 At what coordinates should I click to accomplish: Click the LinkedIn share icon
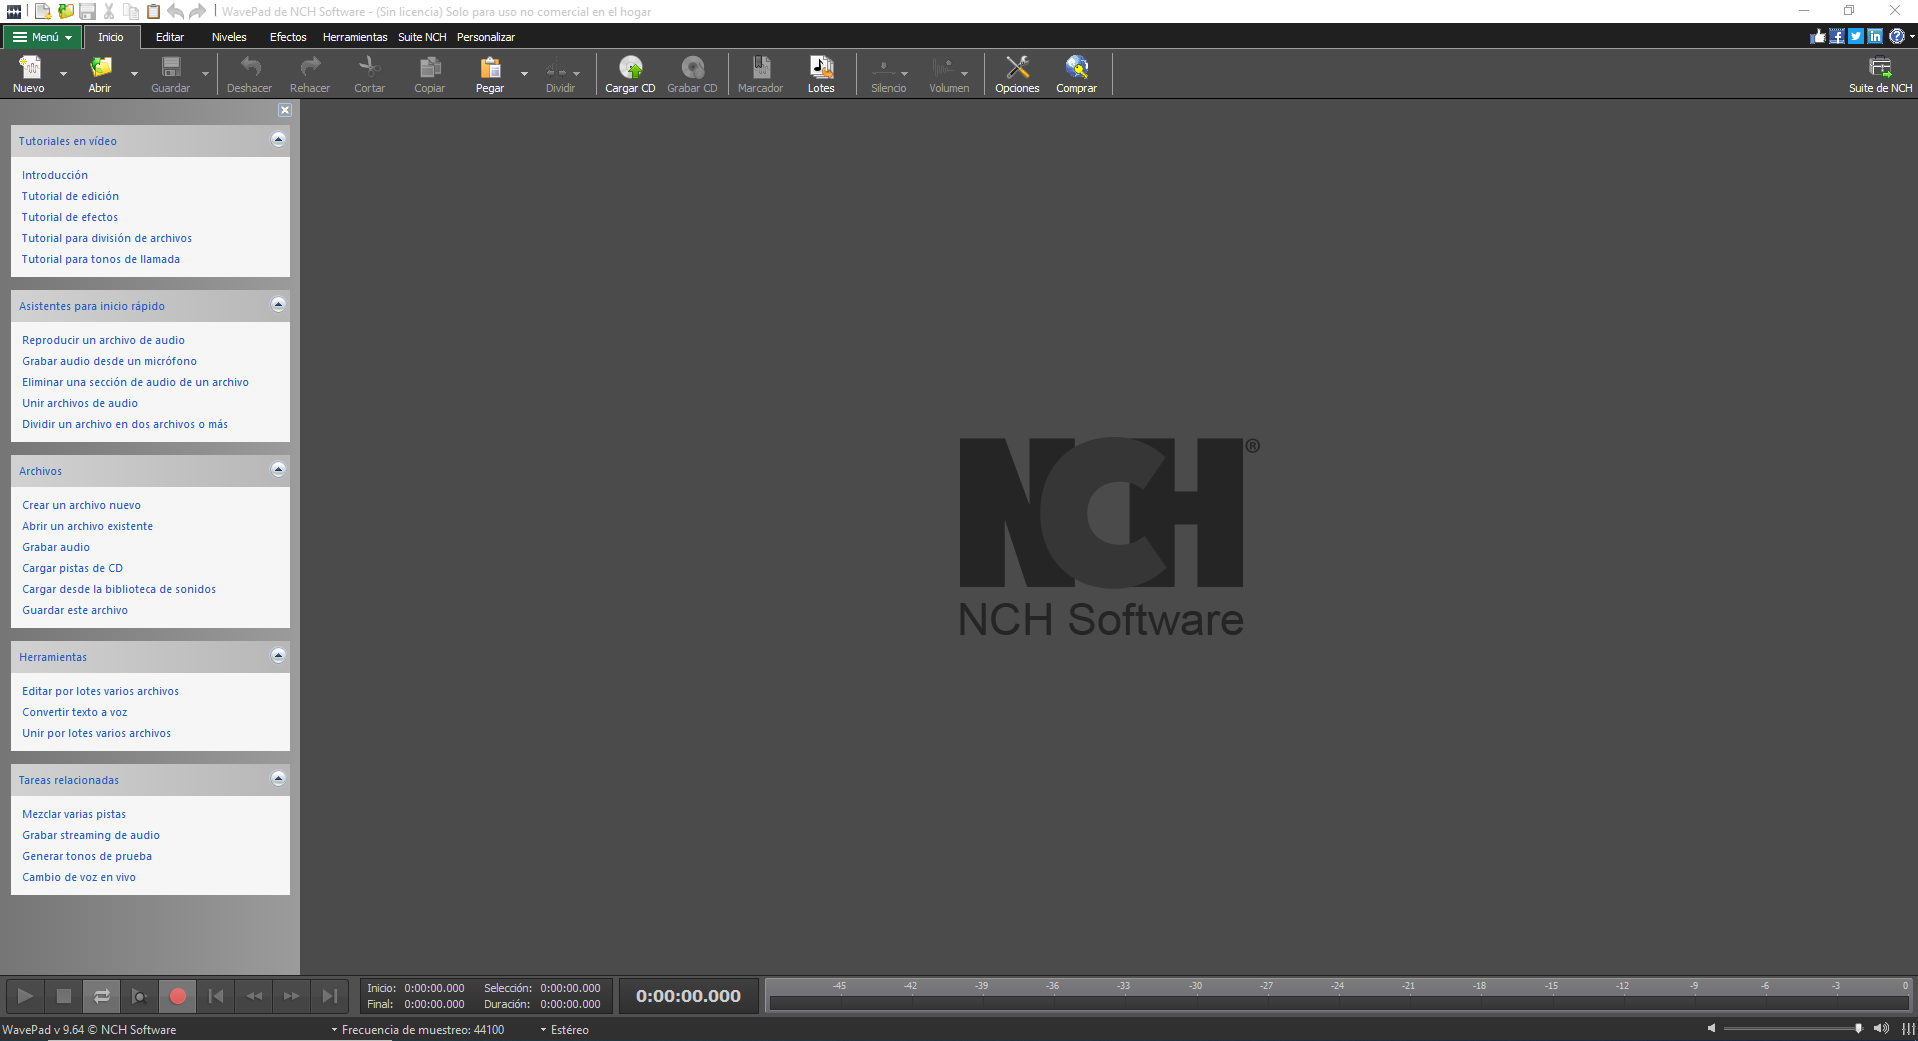point(1875,37)
